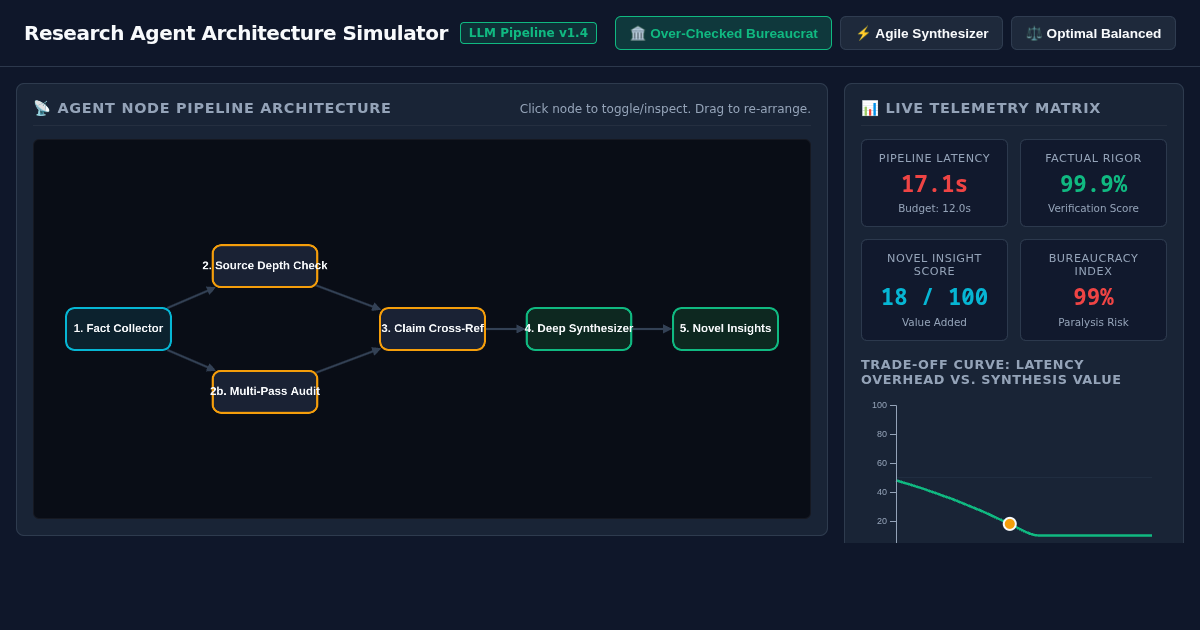Select the Optimal Balanced preset

click(1093, 33)
